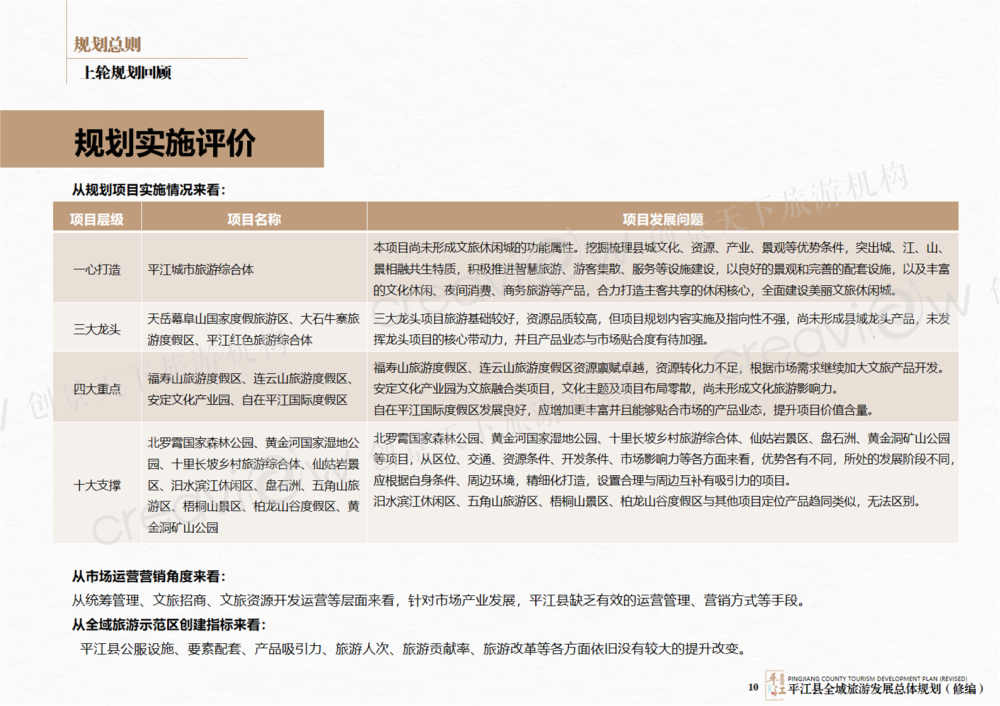Viewport: 1000px width, 706px height.
Task: Select the 三大龙头 row label
Action: click(96, 329)
